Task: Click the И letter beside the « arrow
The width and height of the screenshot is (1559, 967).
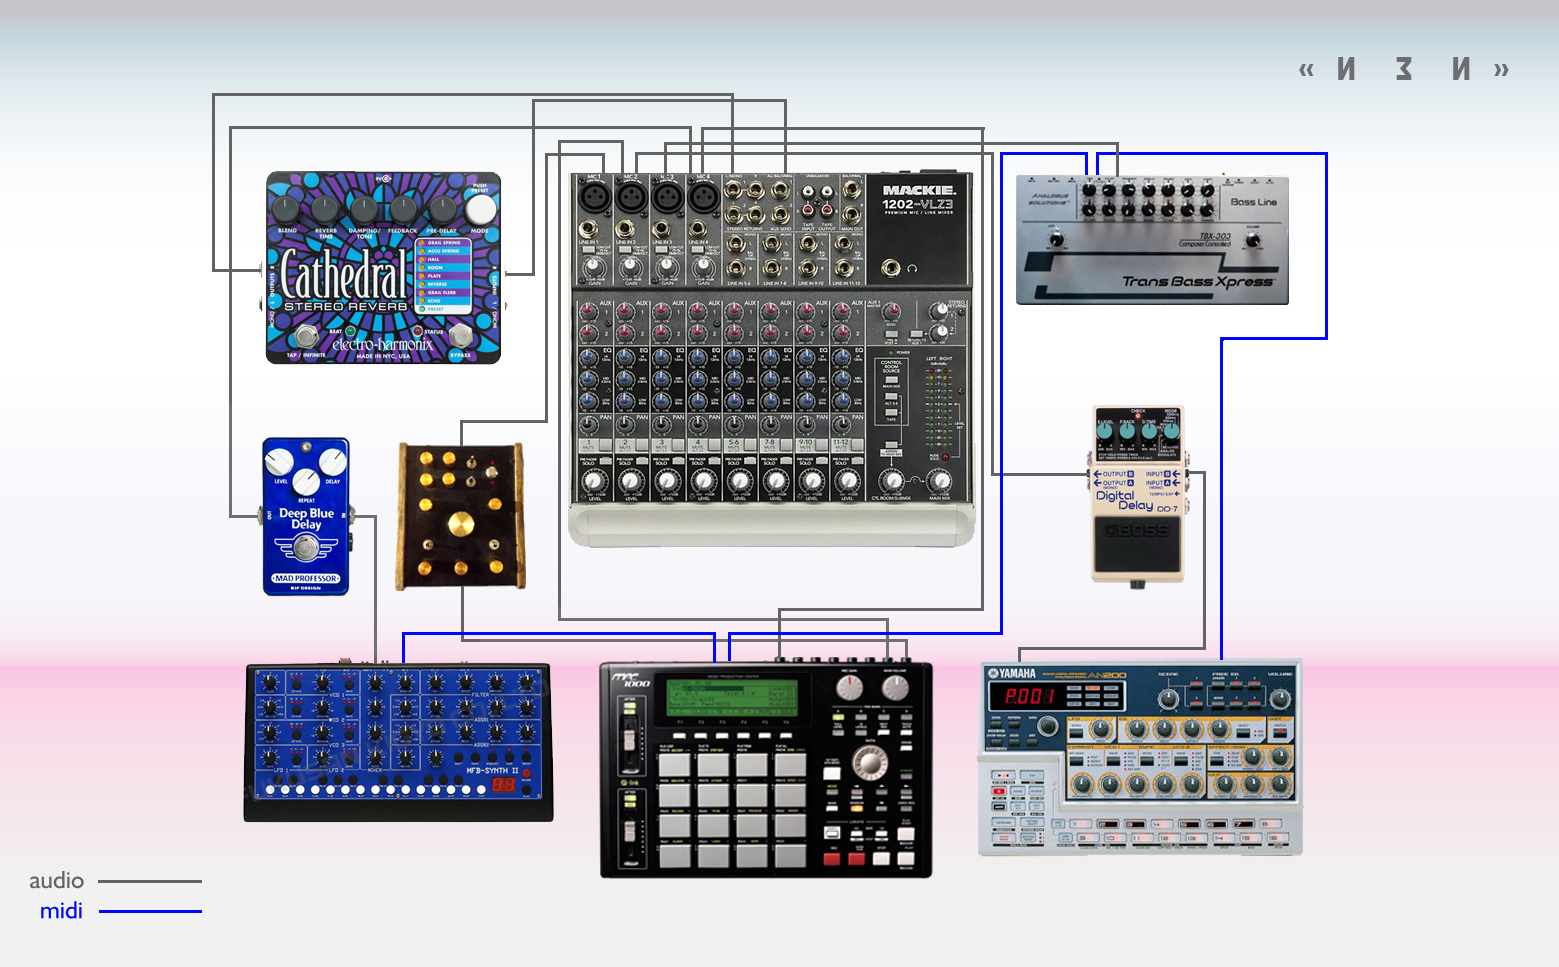Action: point(1347,69)
